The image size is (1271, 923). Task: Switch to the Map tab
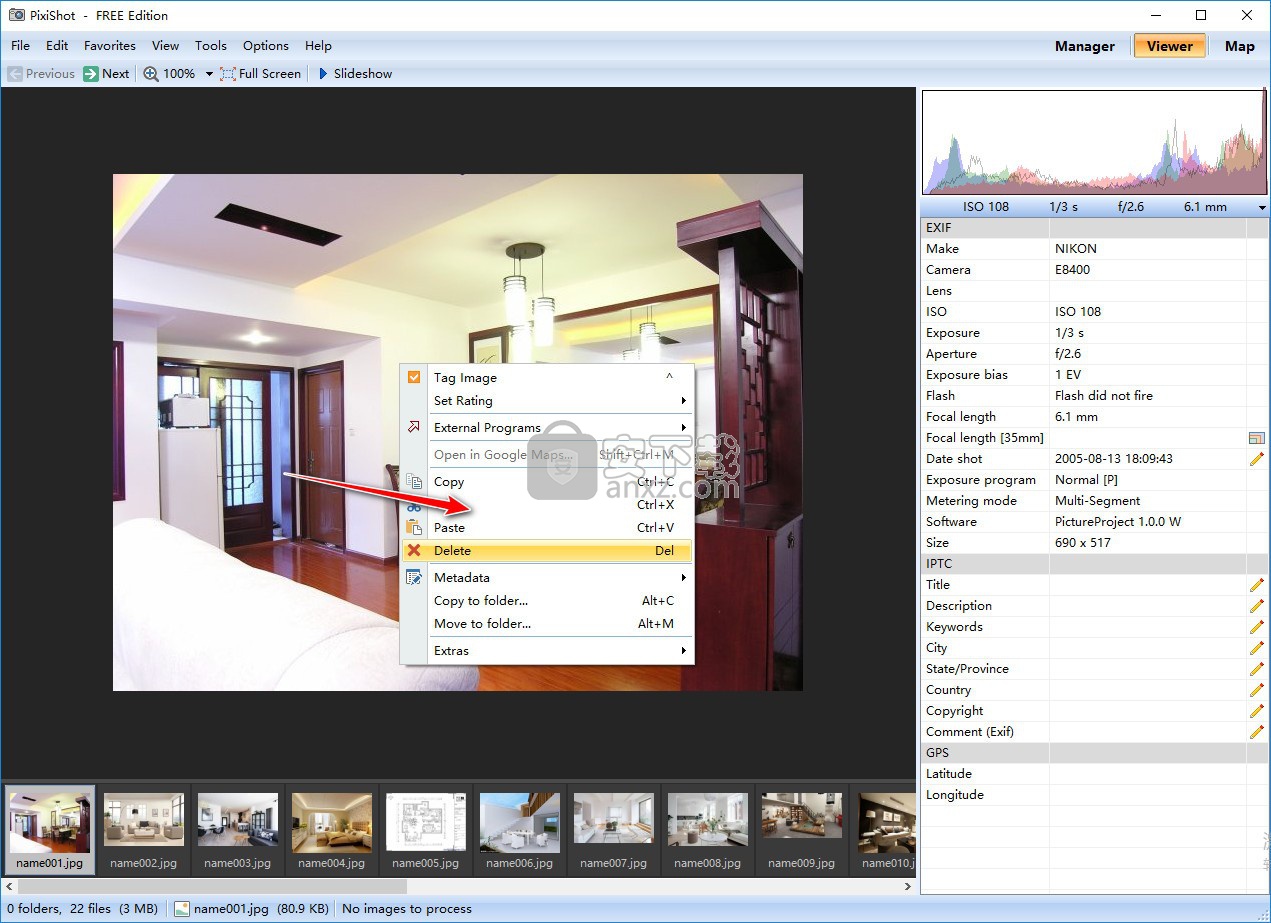coord(1240,46)
